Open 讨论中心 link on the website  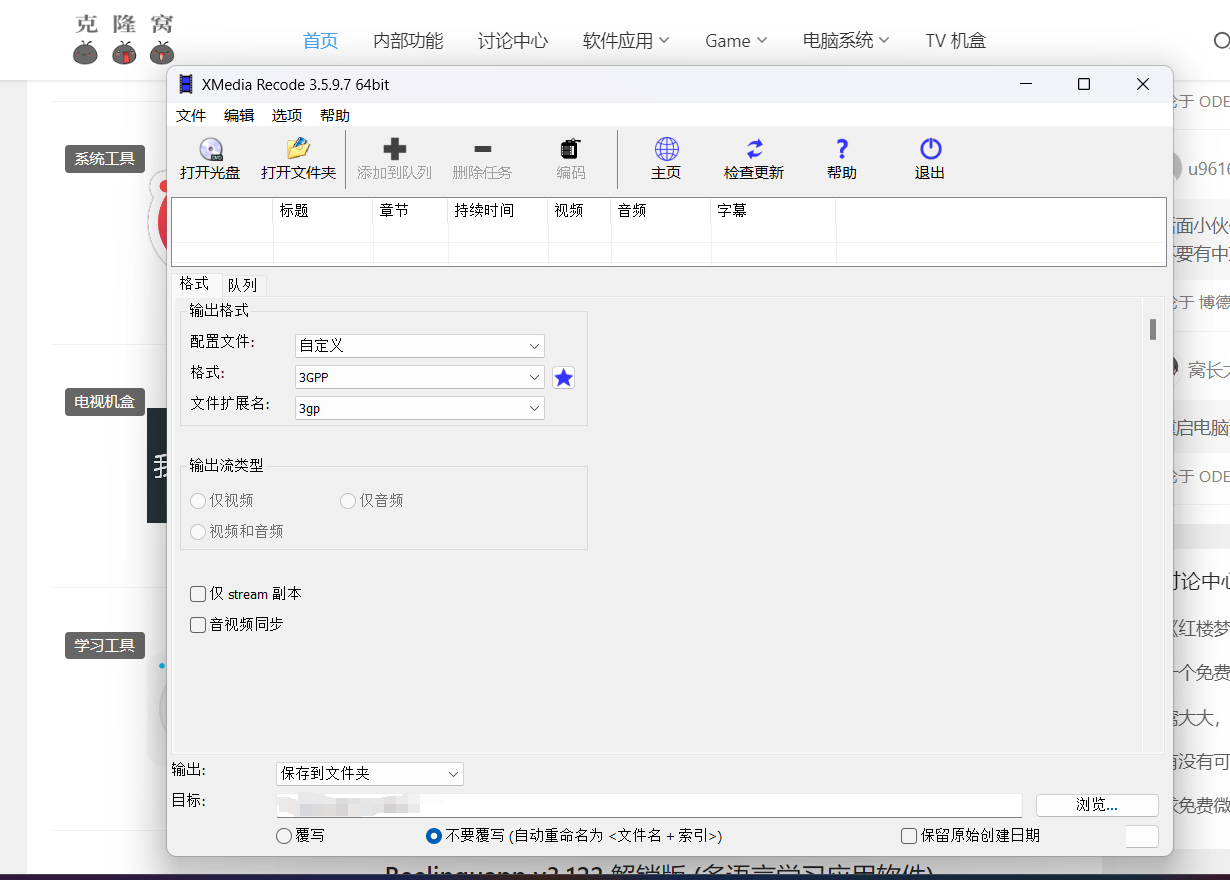(513, 41)
